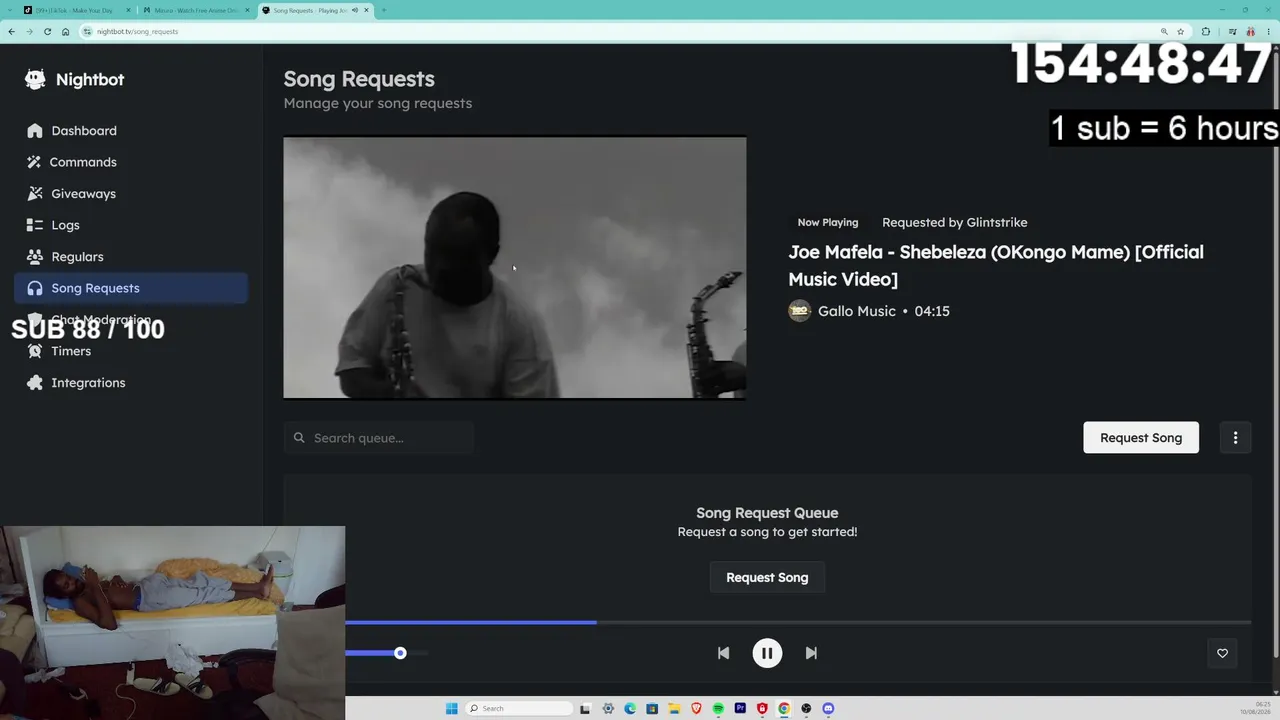Open OBS Studio from the taskbar

click(x=806, y=709)
